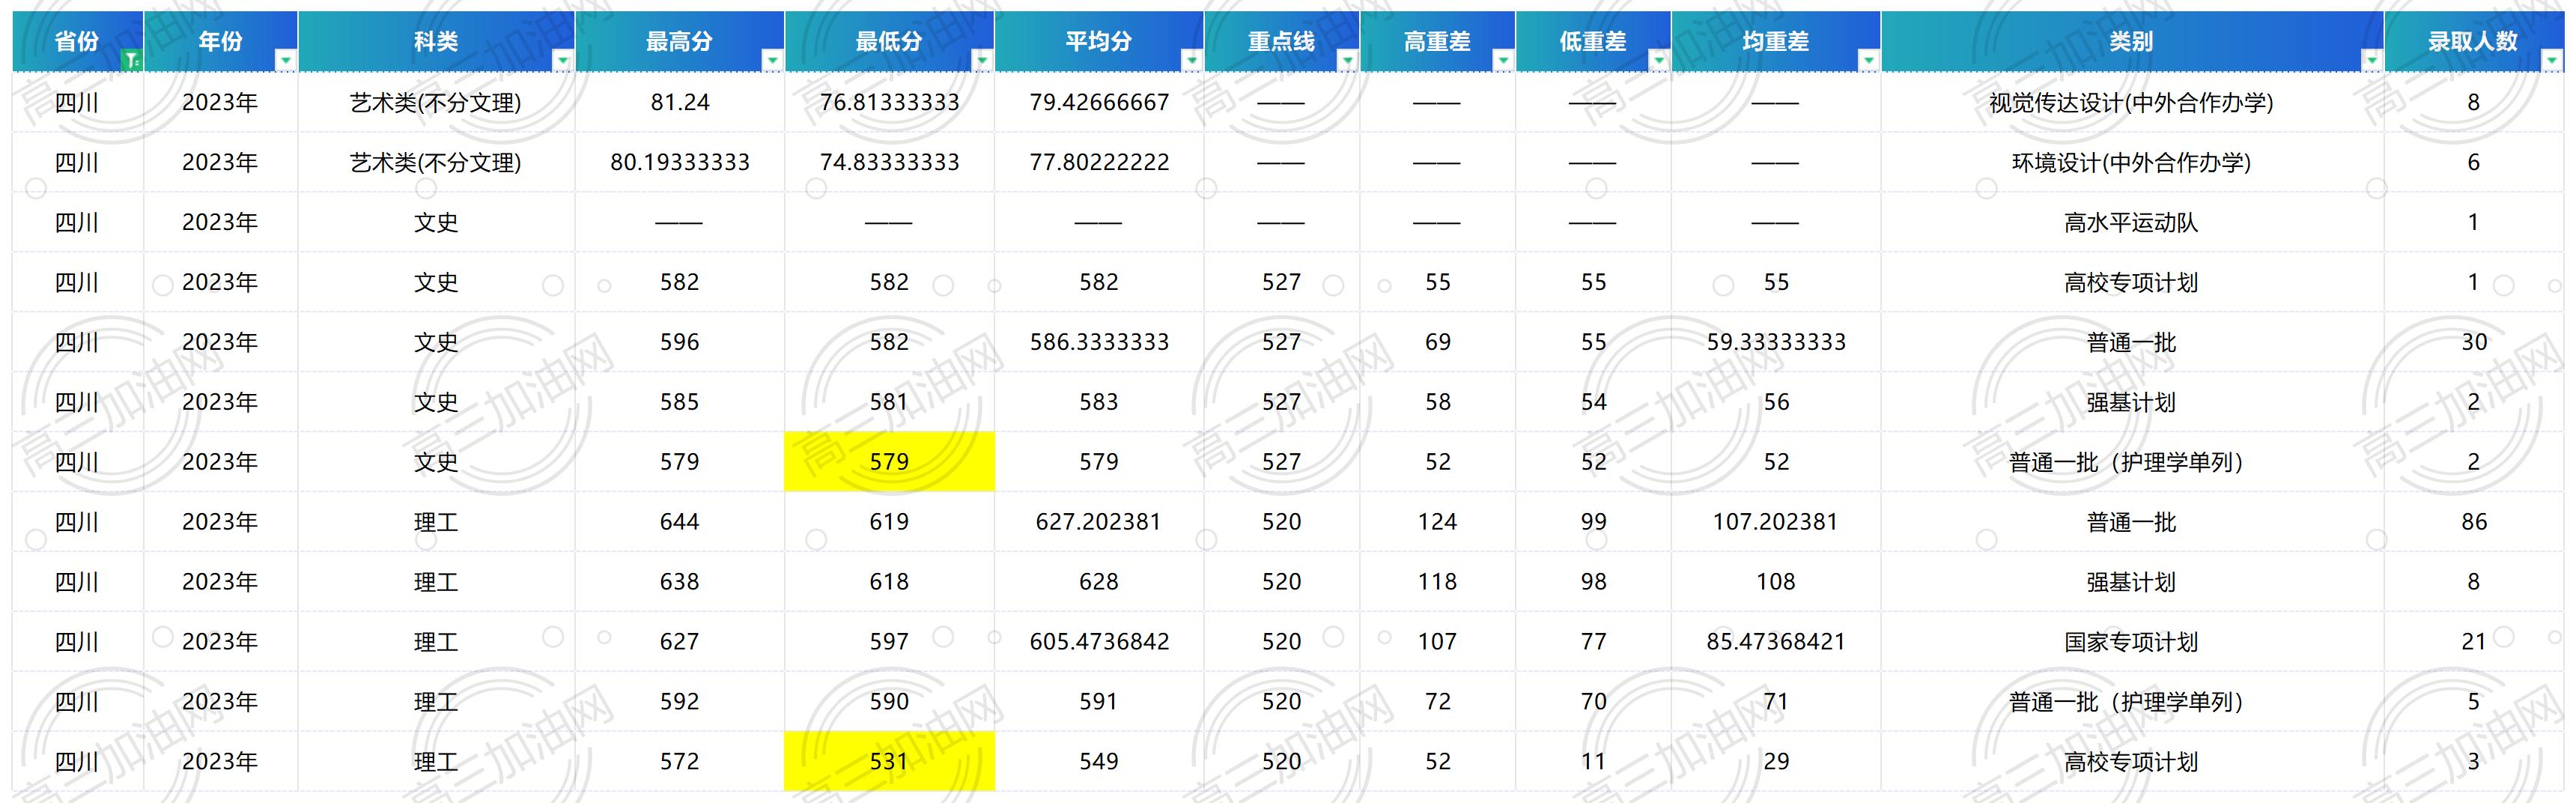Open the 年份 column filter dropdown
This screenshot has width=2576, height=803.
(285, 61)
